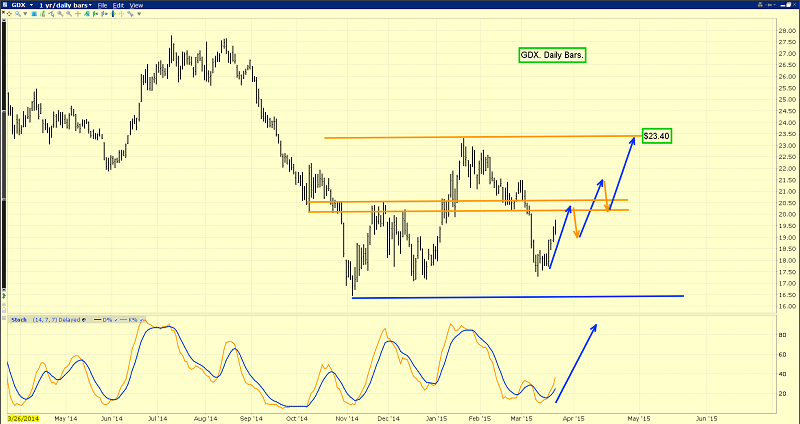Expand the arrow beside the magnifier icon

point(25,13)
